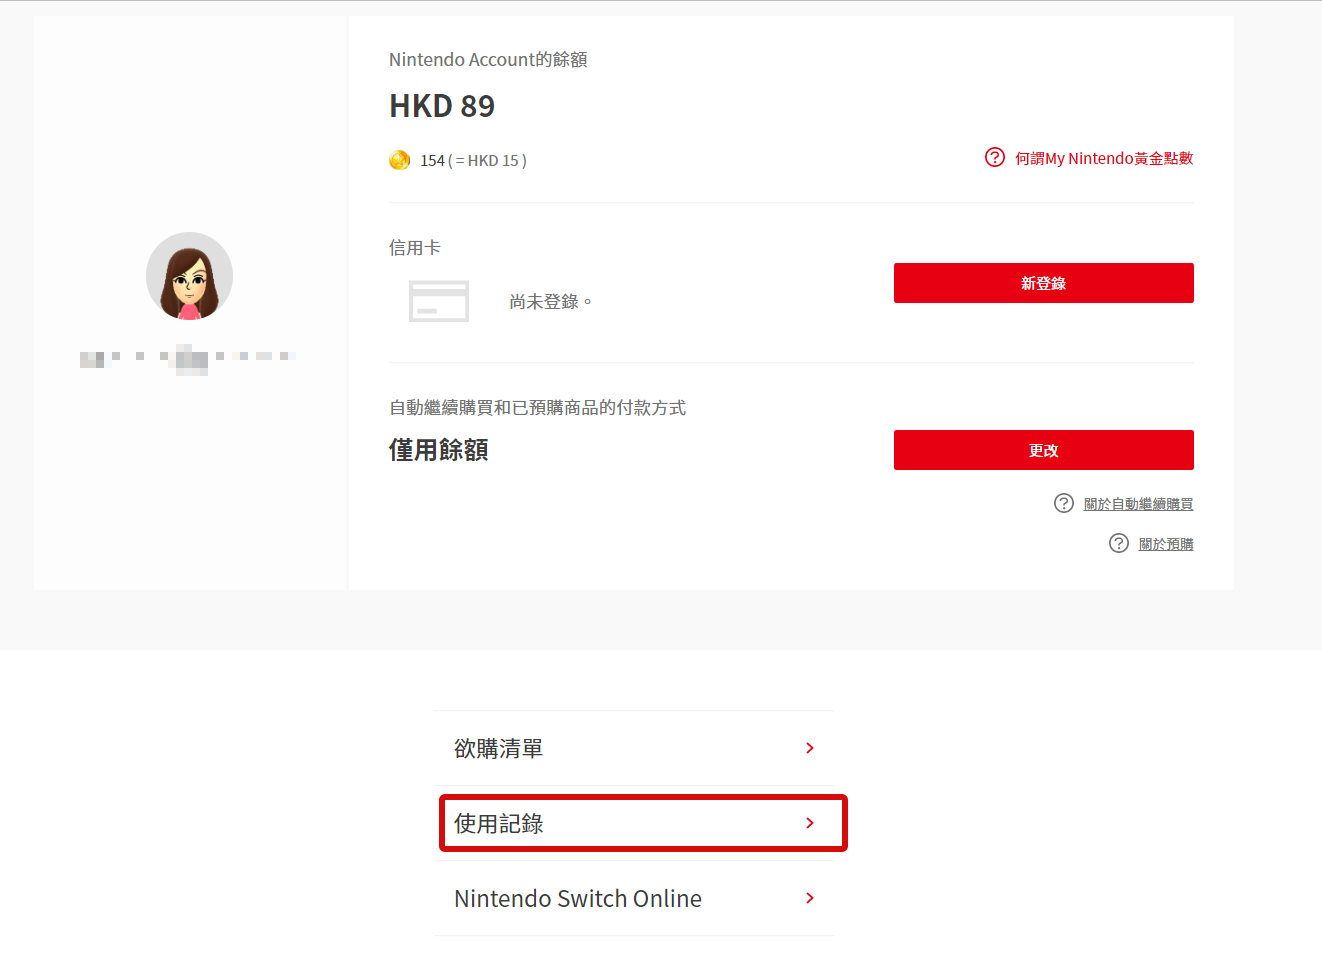
Task: Open the 欲購清單 wishlist menu item
Action: click(635, 748)
